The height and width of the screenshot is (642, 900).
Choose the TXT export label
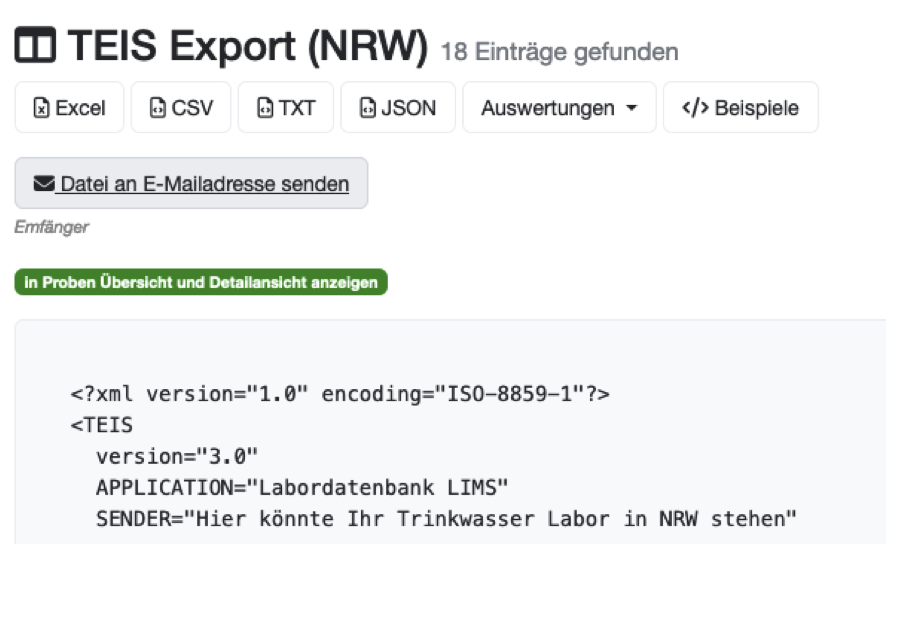[297, 108]
